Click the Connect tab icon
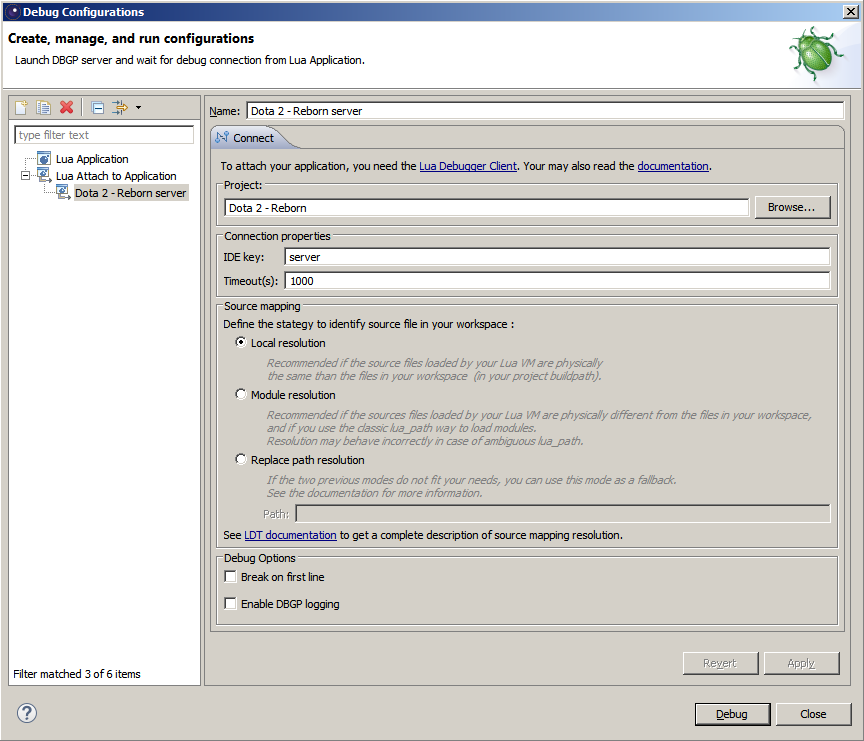This screenshot has width=864, height=741. 222,137
